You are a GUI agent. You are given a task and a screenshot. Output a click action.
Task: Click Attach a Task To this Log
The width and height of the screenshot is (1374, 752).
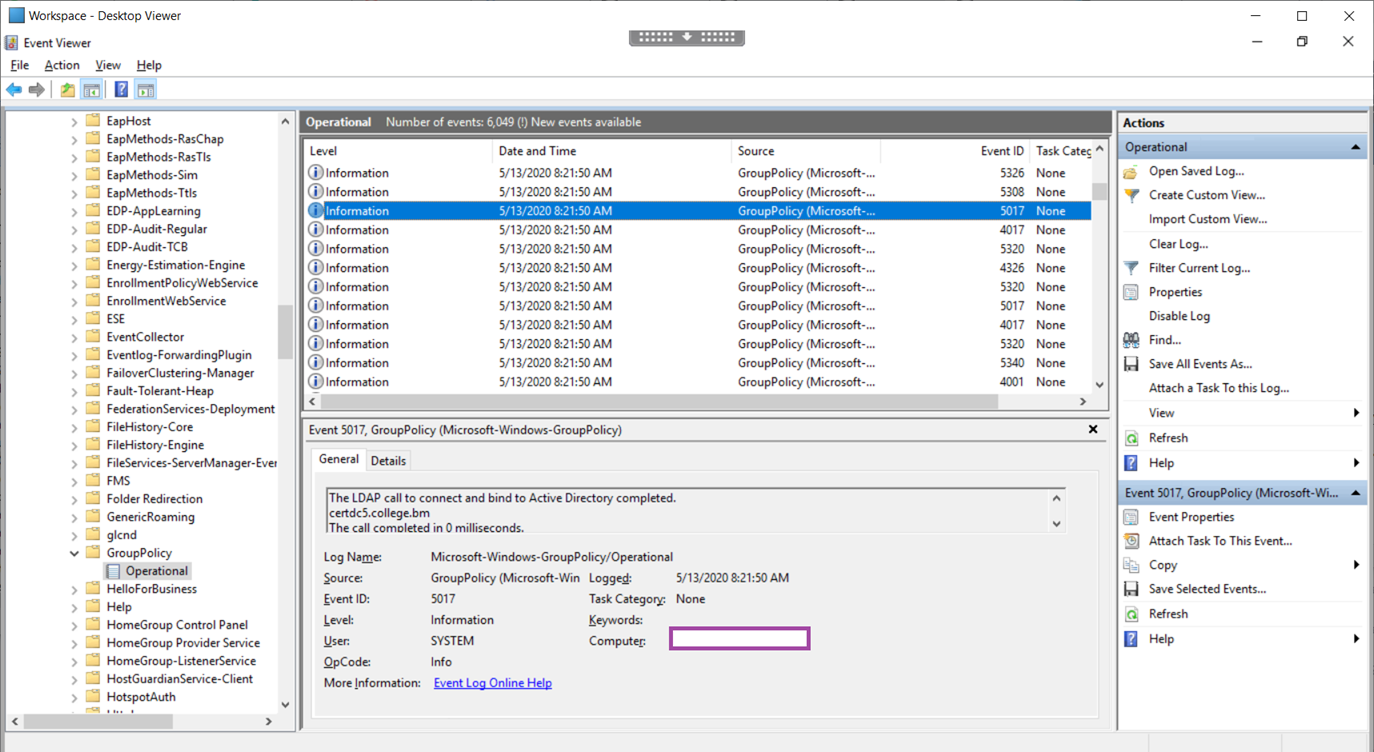click(x=1219, y=388)
